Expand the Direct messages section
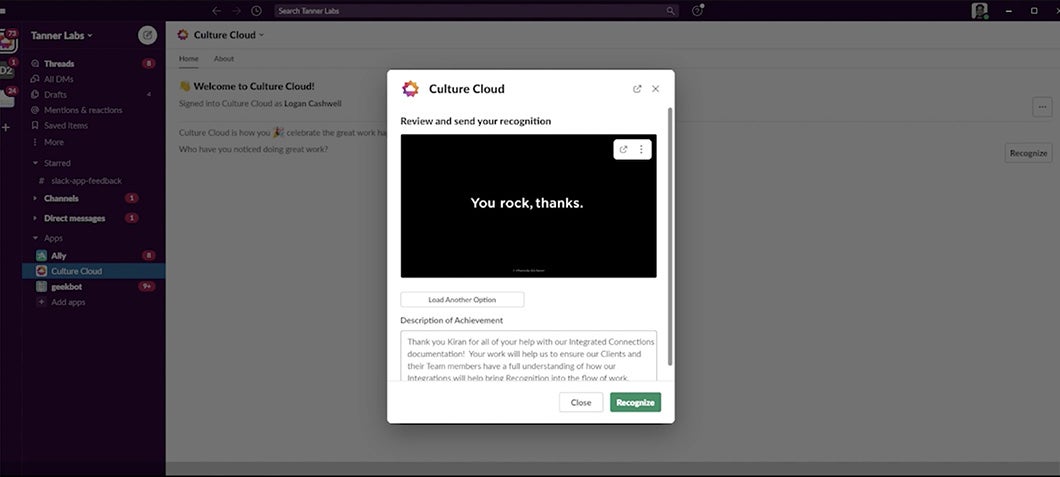 [35, 218]
